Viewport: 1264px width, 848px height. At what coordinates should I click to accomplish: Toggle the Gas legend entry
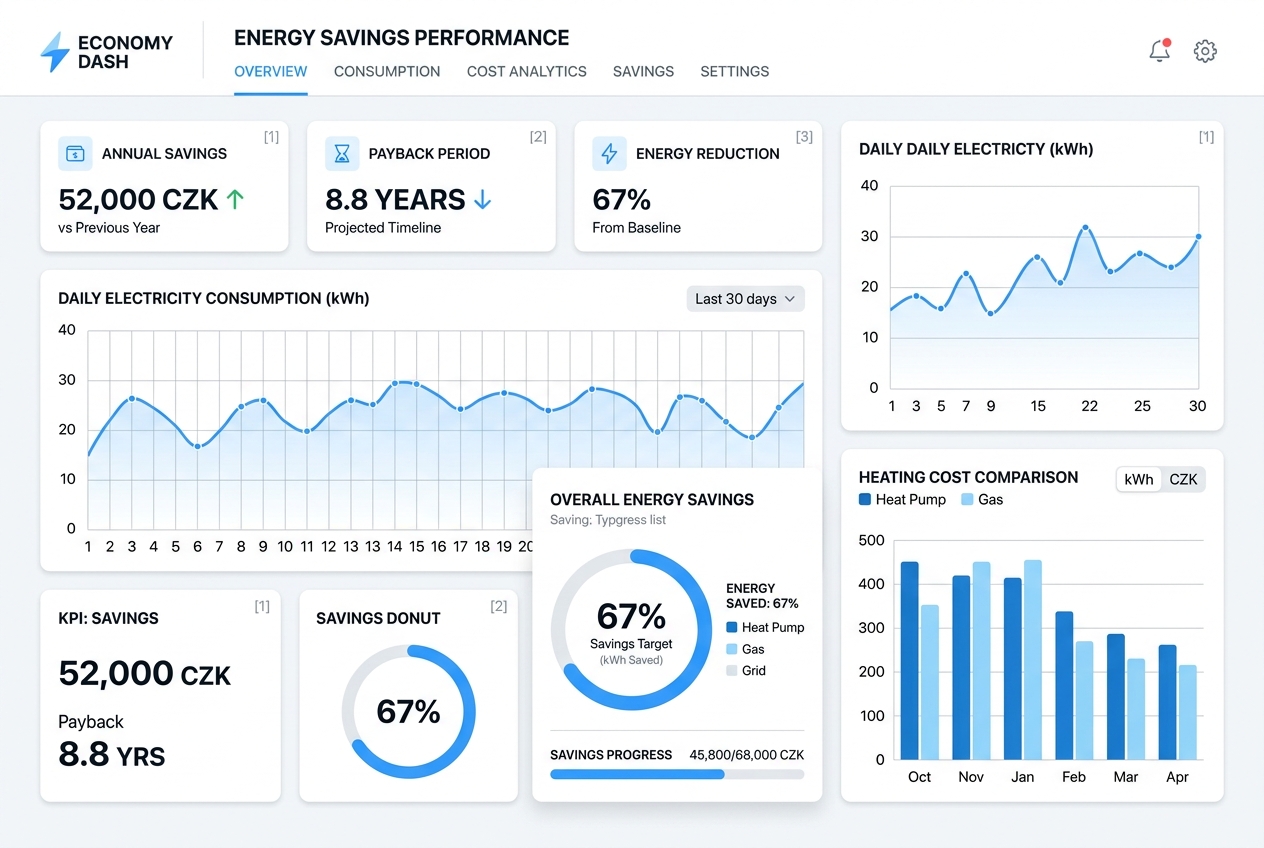(x=981, y=500)
